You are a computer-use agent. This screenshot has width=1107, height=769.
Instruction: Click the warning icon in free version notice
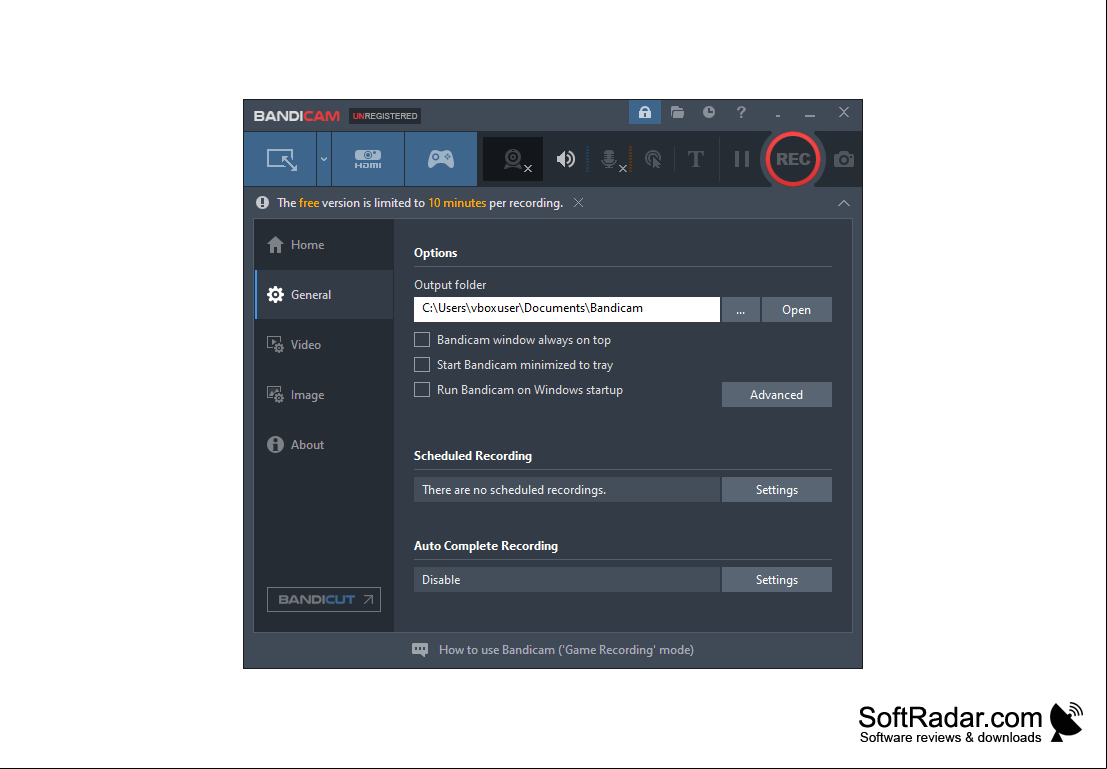coord(263,203)
